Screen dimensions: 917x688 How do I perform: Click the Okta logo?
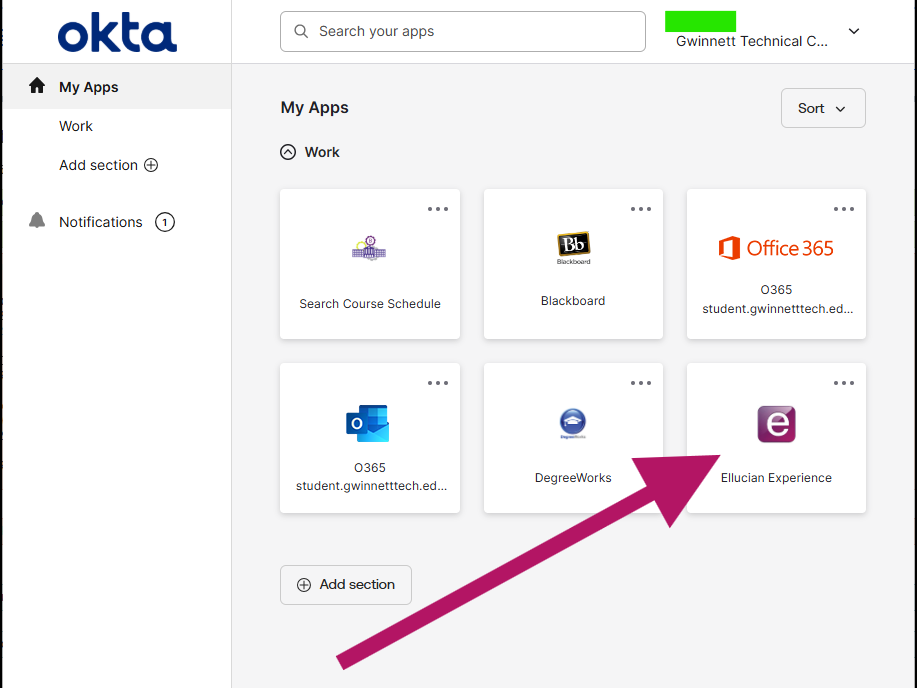pyautogui.click(x=117, y=32)
